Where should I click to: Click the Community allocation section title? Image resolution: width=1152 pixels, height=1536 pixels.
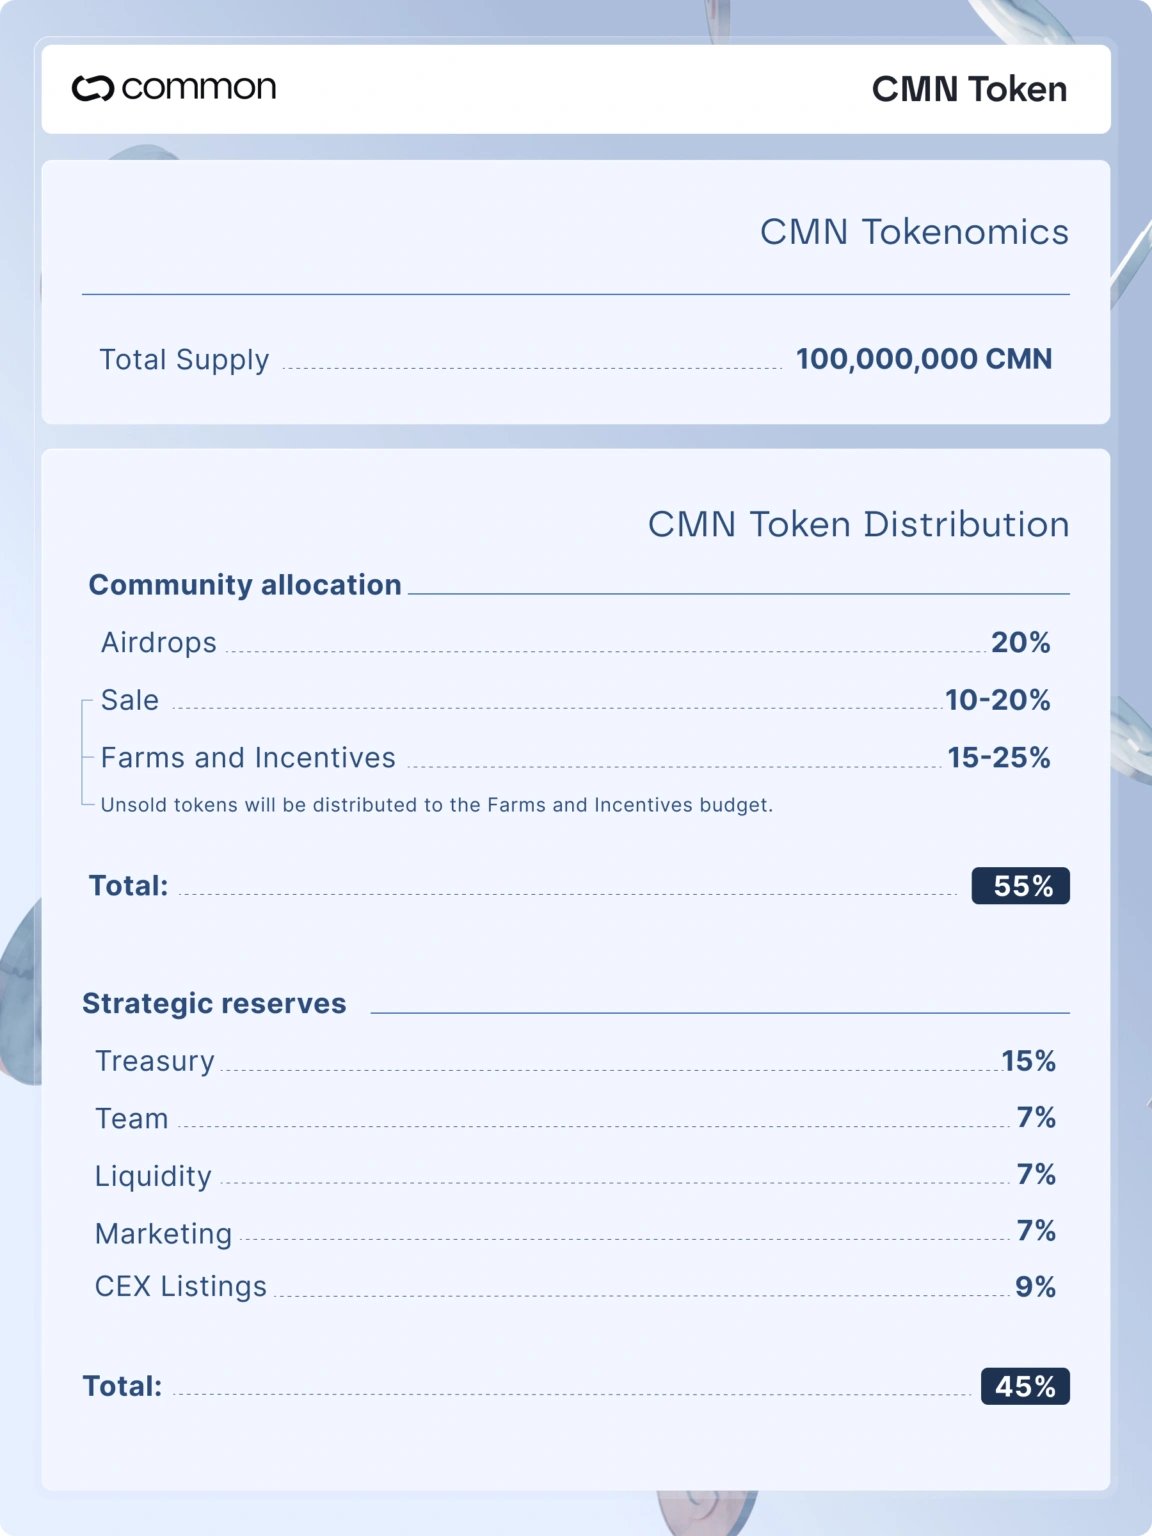click(245, 585)
